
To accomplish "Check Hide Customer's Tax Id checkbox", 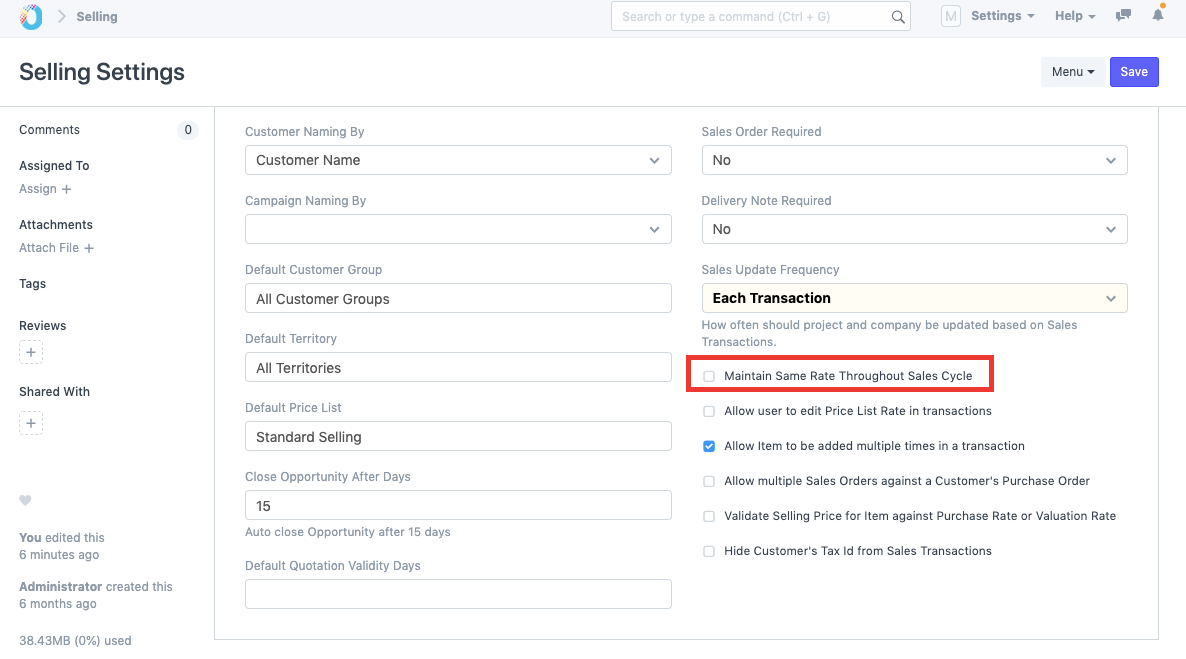I will 709,552.
